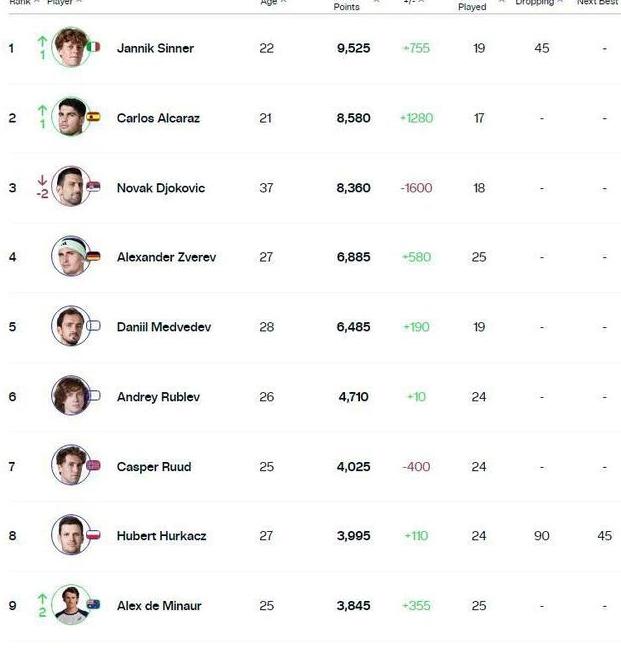
Task: Go to Daniil Medvedev's player page
Action: click(x=163, y=327)
